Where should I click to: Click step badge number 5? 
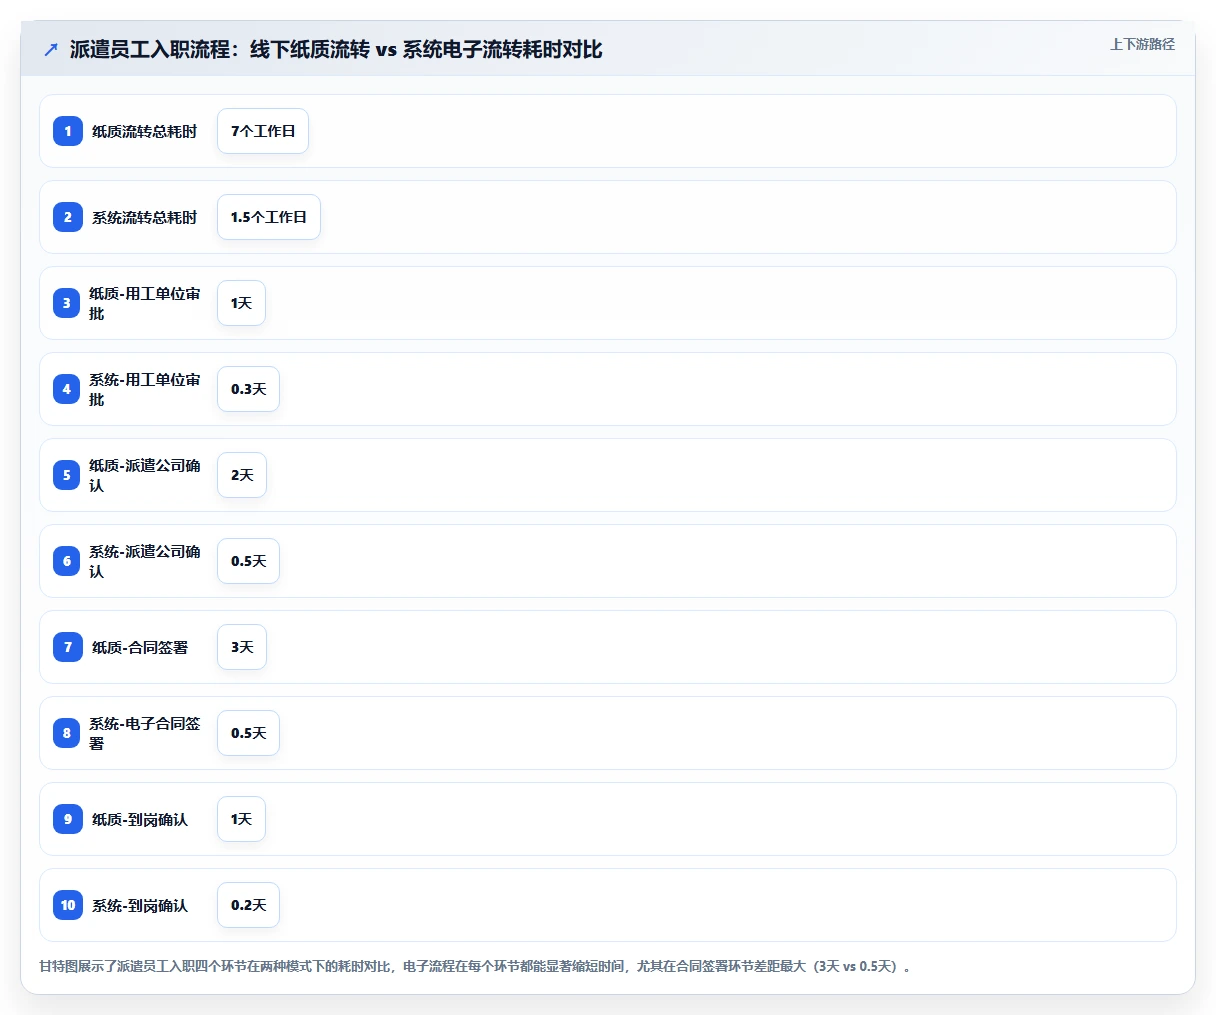coord(67,475)
